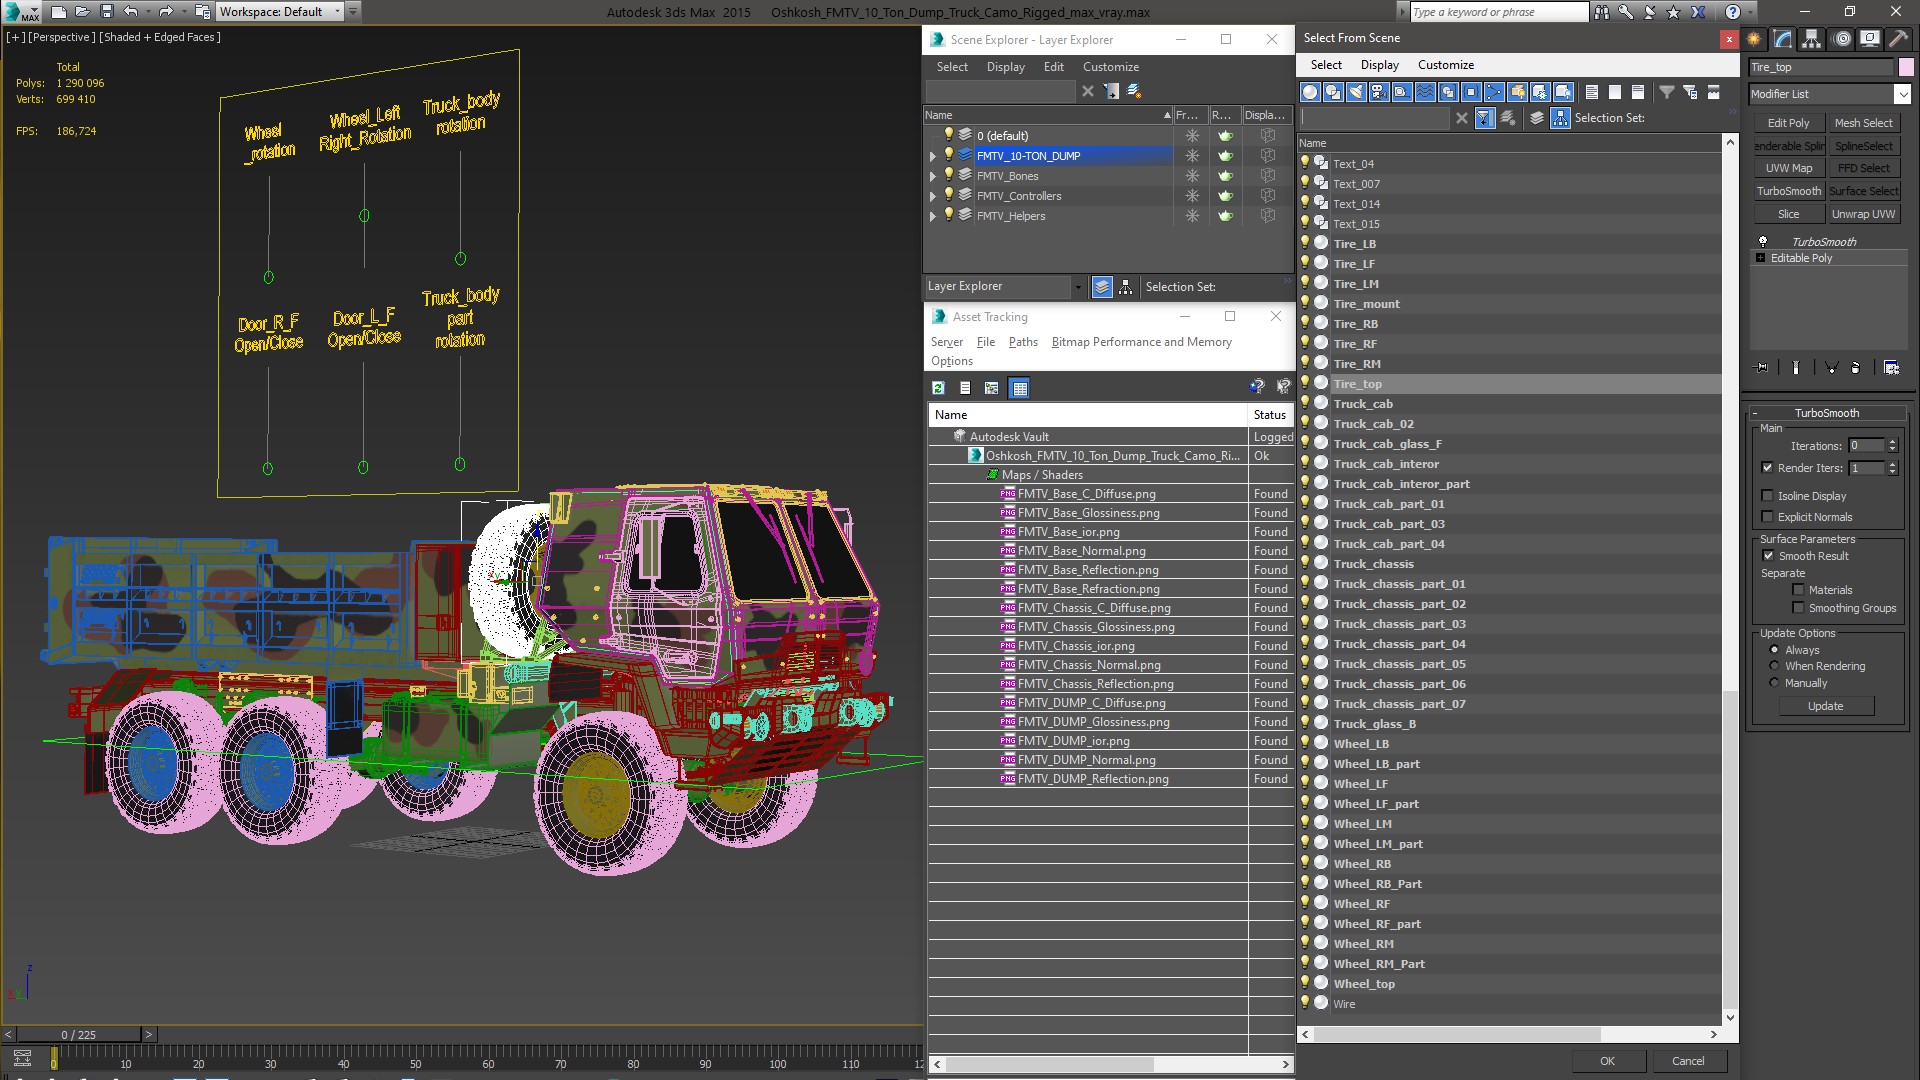Click the New Scene icon in quick access toolbar
This screenshot has width=1920, height=1080.
click(x=59, y=12)
